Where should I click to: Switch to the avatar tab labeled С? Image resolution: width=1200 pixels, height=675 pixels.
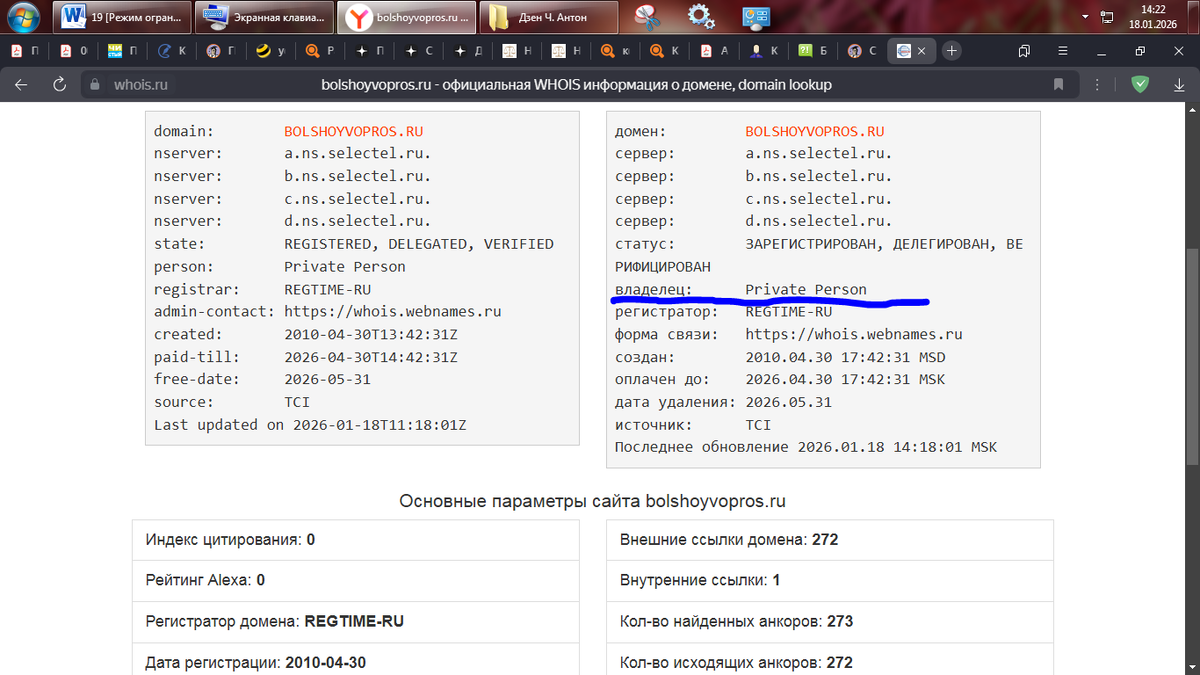(x=861, y=50)
